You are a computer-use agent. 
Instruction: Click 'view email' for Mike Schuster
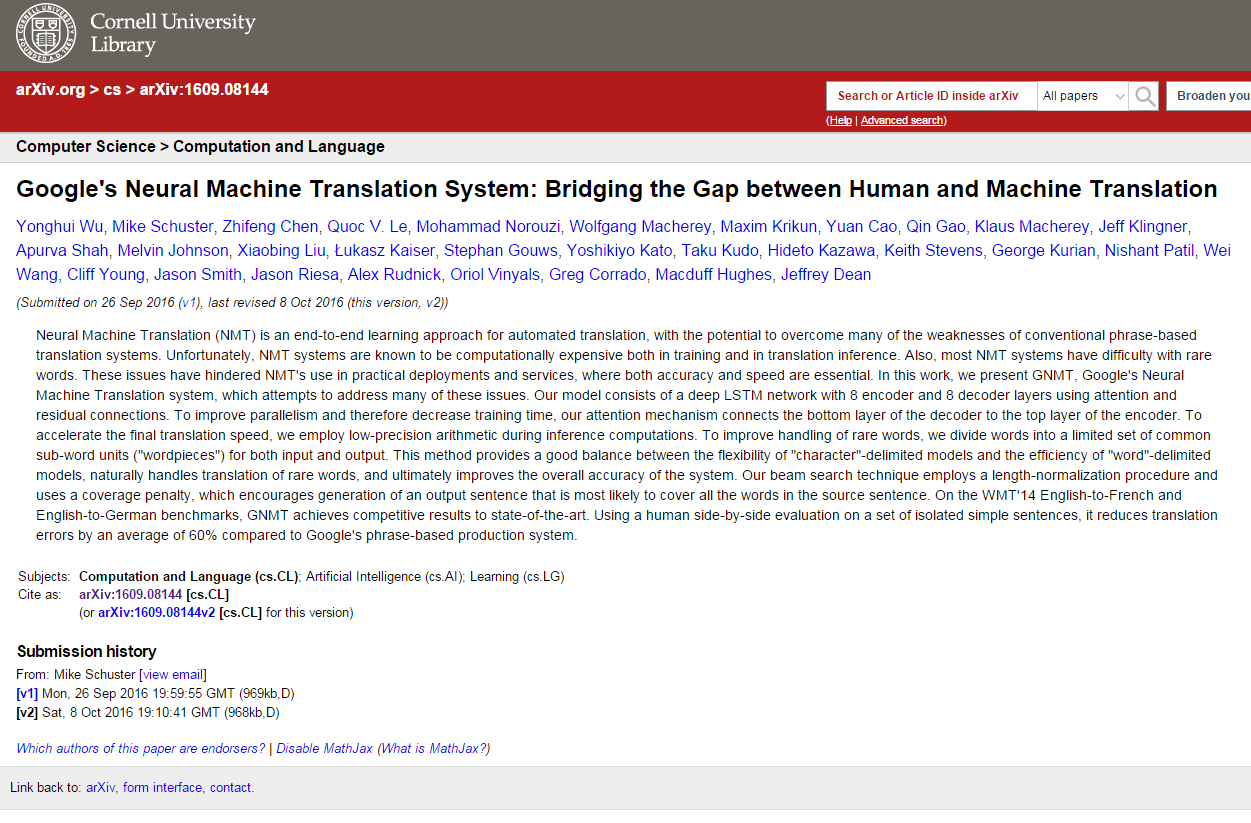(173, 675)
